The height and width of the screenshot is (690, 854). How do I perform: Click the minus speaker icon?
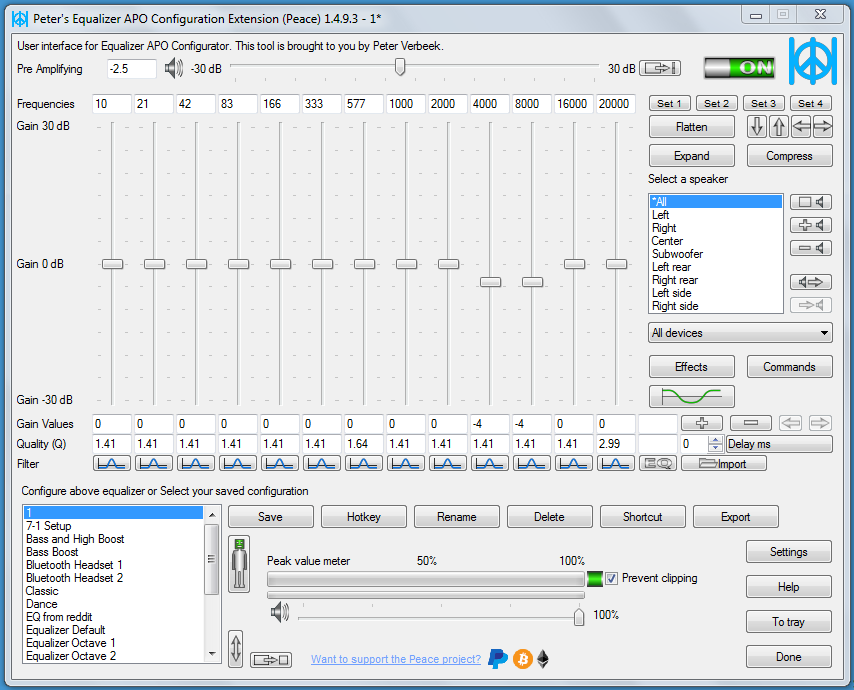click(811, 248)
